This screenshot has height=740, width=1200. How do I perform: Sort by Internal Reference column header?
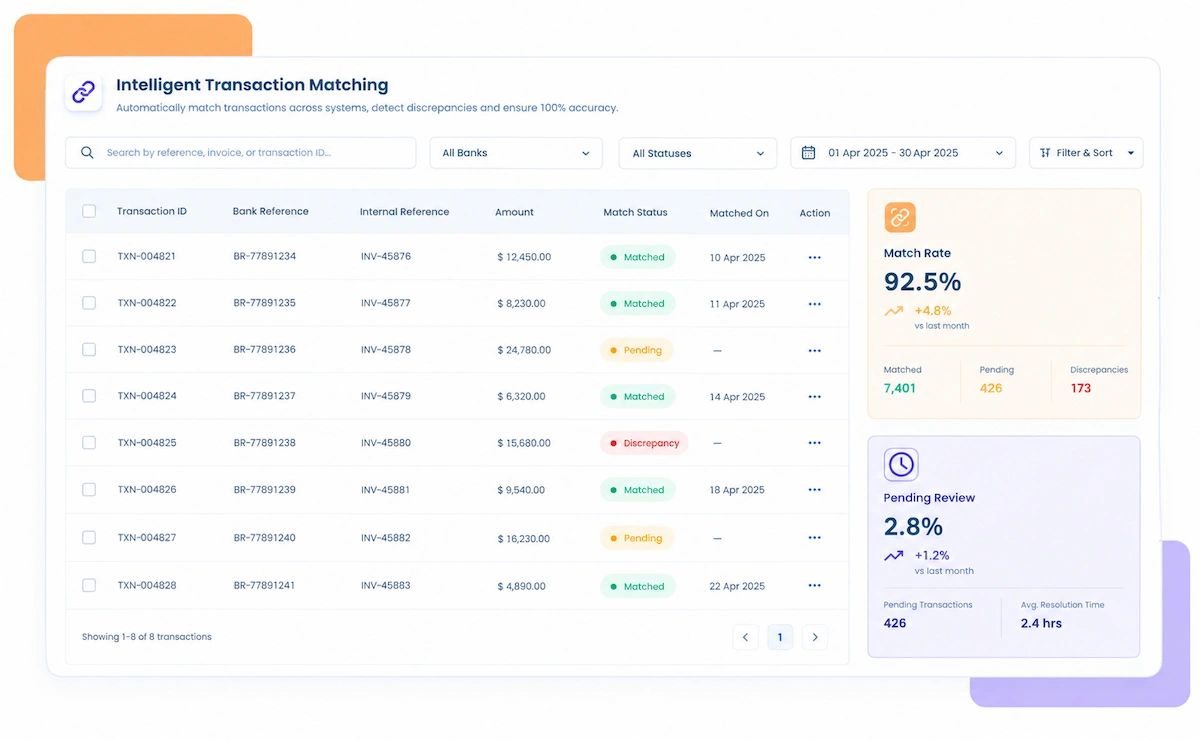404,212
